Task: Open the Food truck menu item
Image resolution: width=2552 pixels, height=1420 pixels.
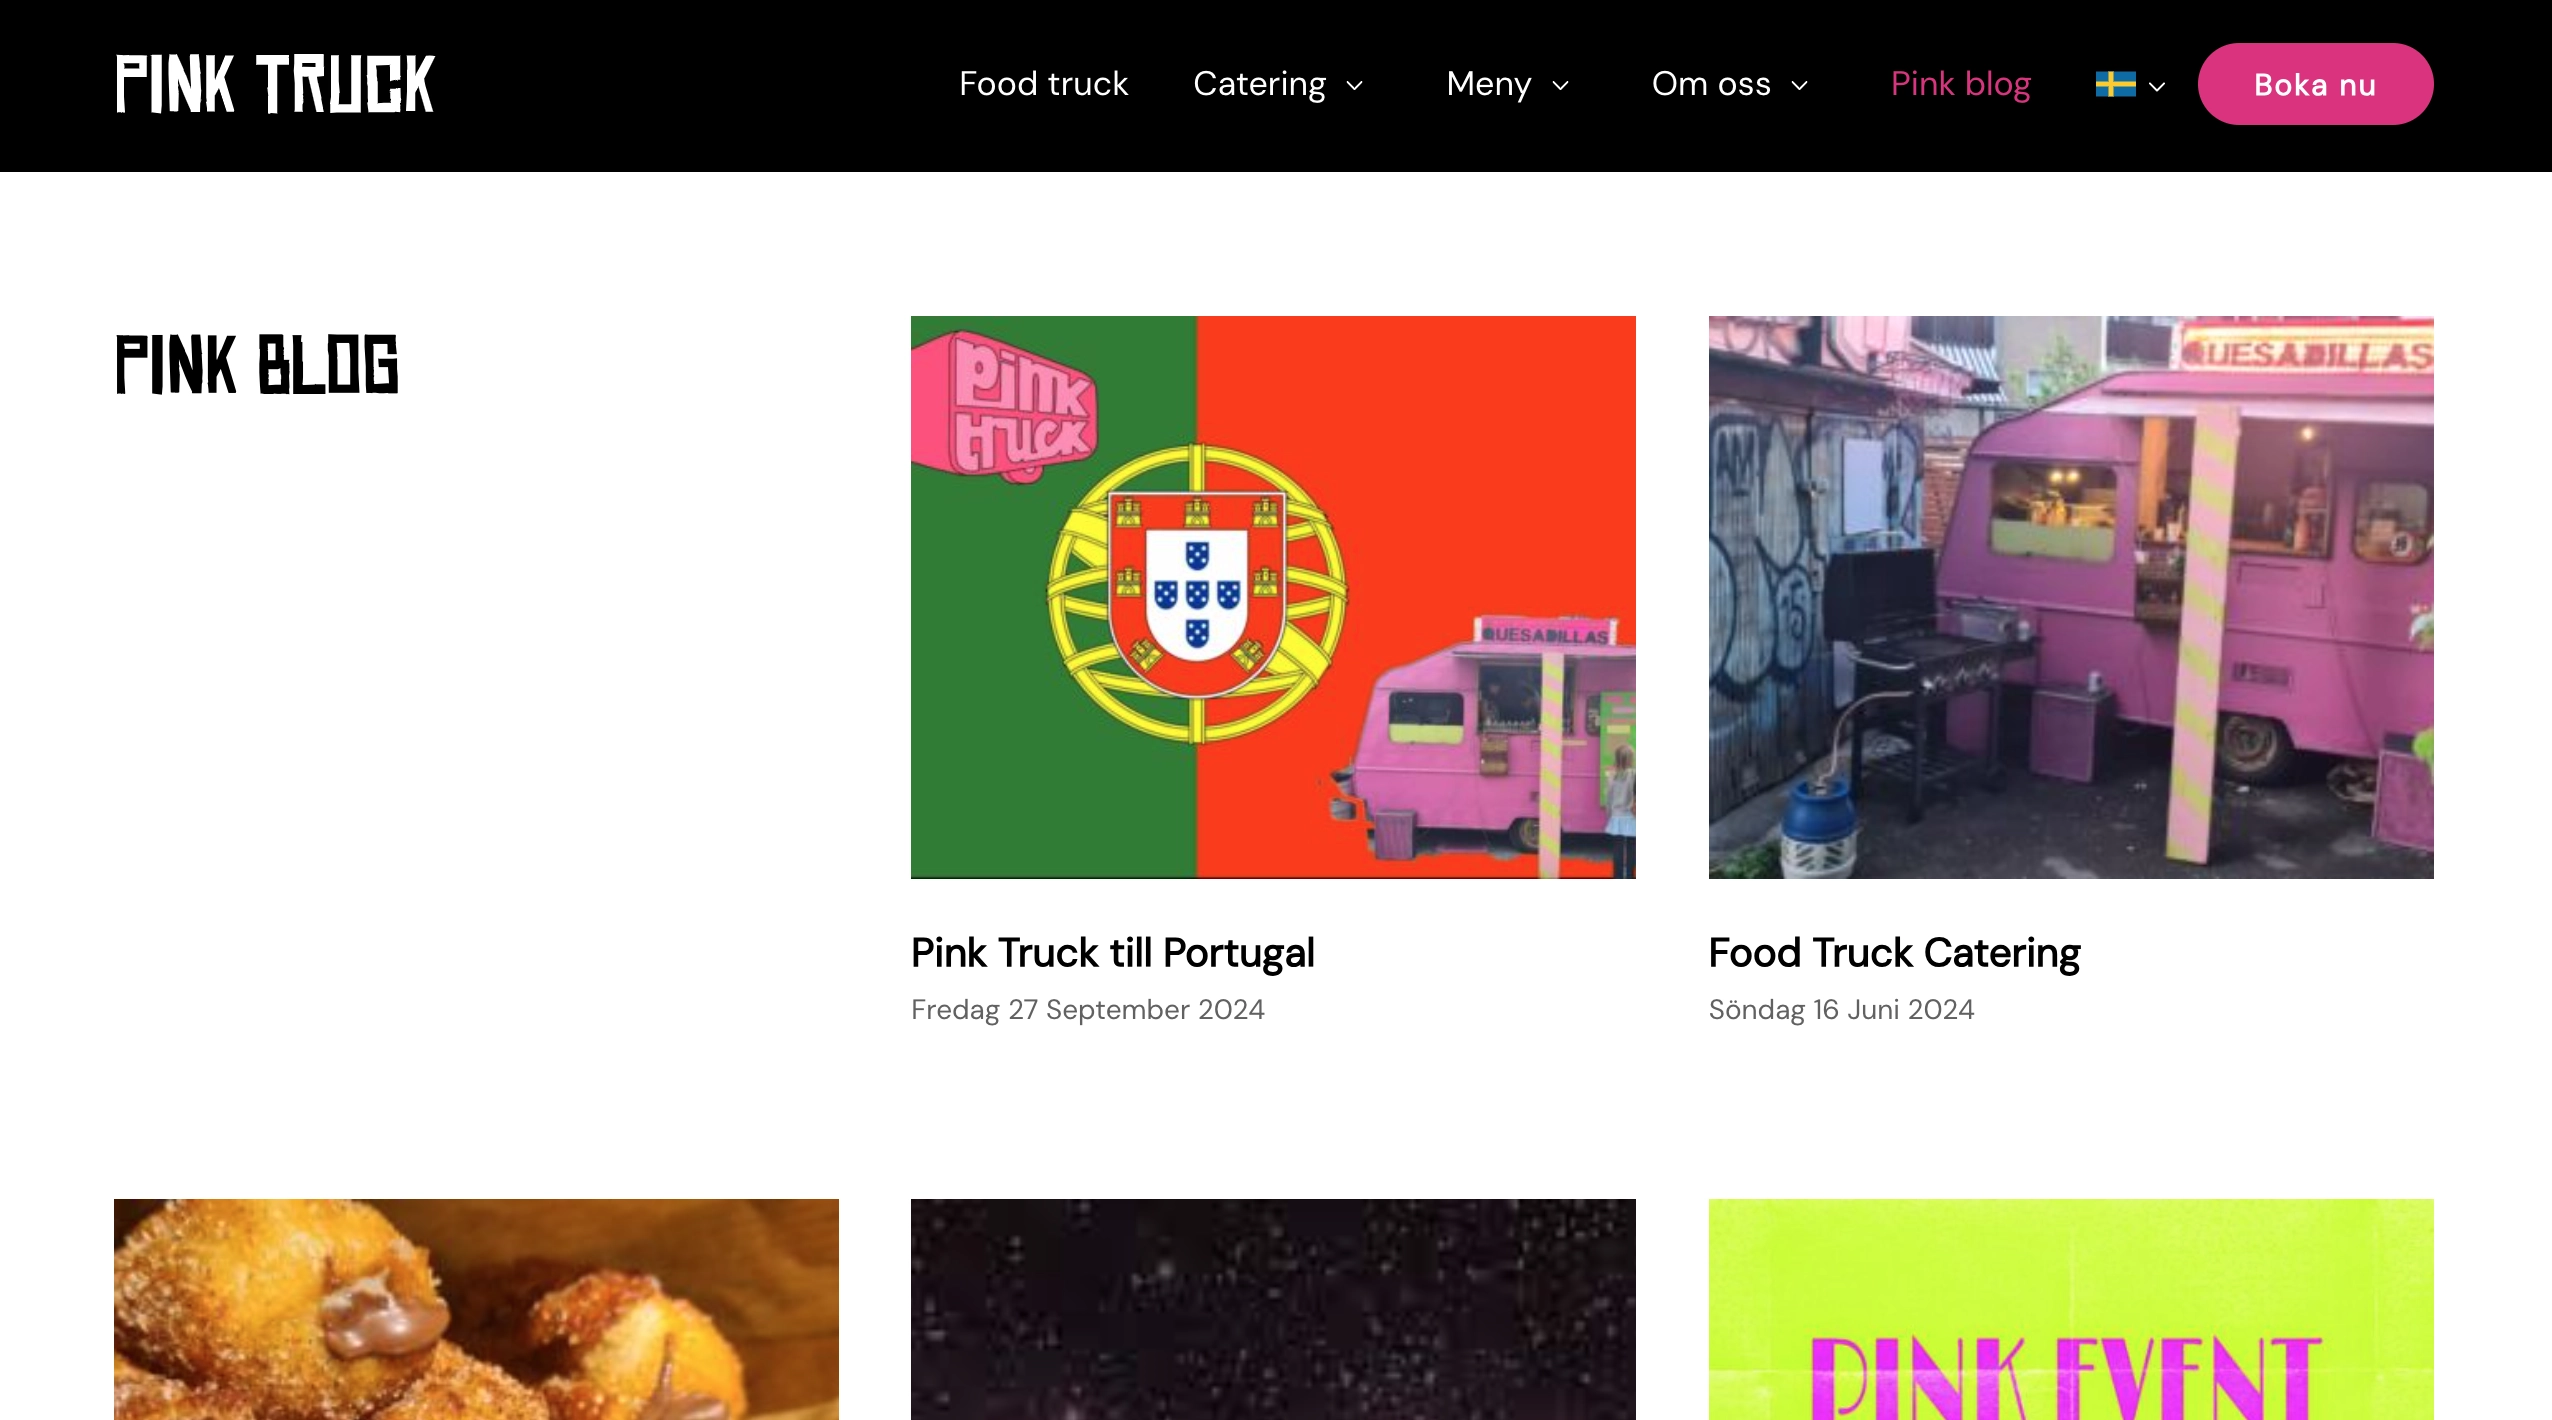Action: point(1043,84)
